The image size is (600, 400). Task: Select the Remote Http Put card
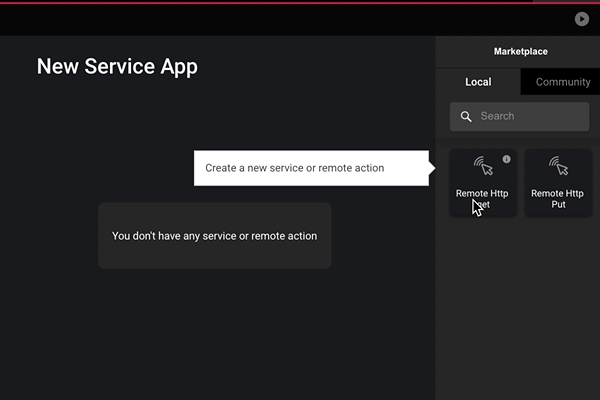pos(558,183)
